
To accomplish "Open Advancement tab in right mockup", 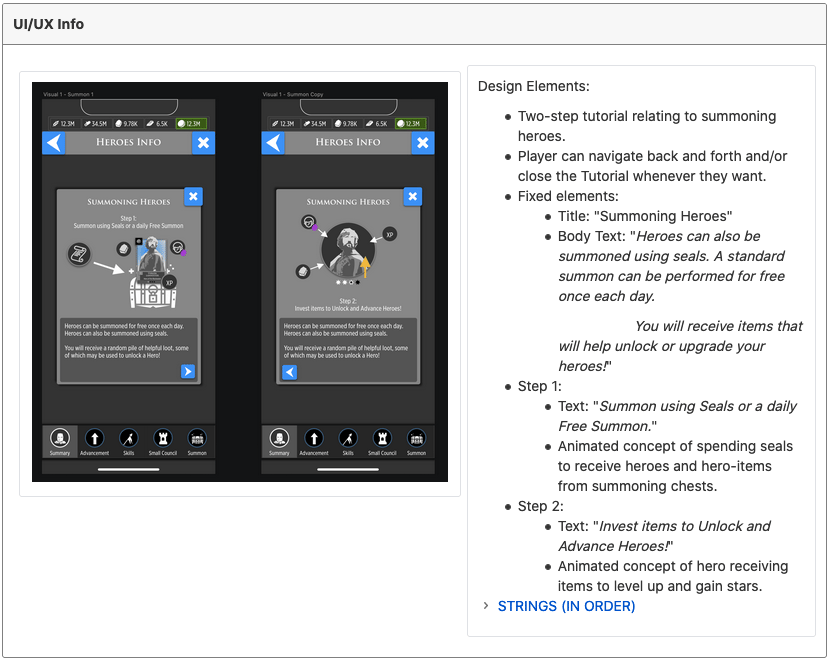I will pos(314,441).
